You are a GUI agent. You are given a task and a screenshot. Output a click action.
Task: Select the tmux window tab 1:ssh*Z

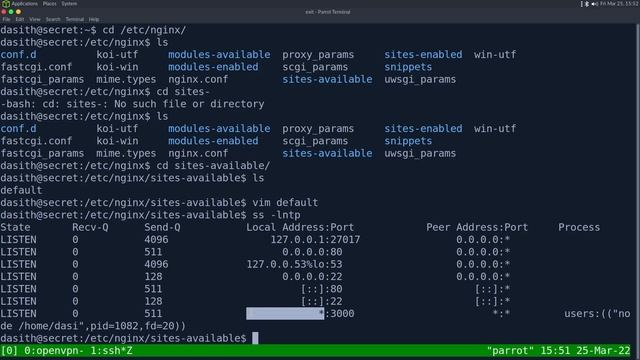pyautogui.click(x=111, y=351)
